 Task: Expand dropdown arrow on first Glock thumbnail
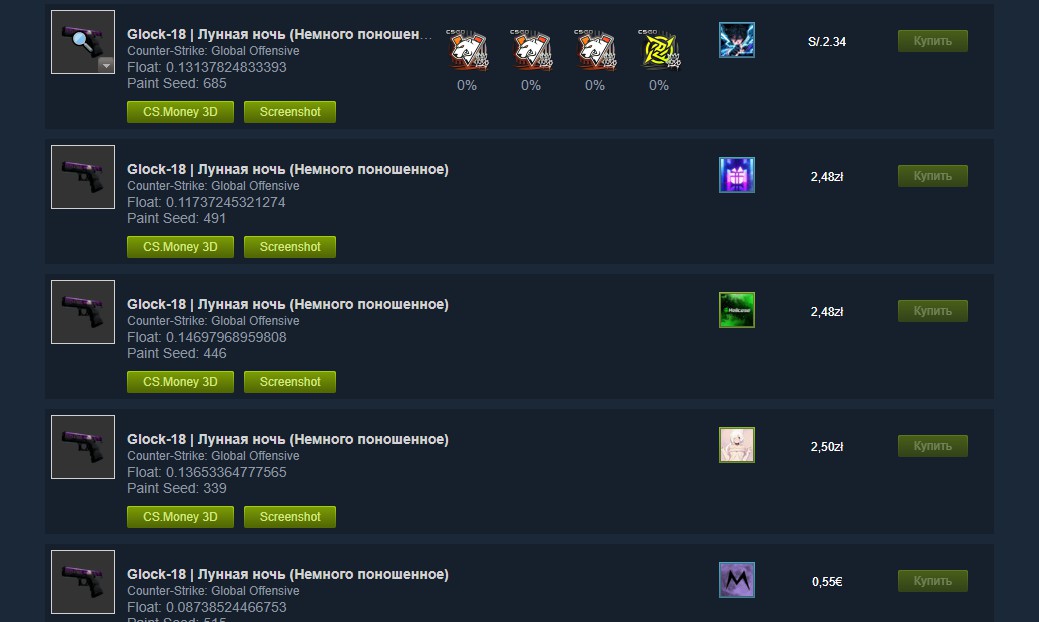(x=106, y=65)
